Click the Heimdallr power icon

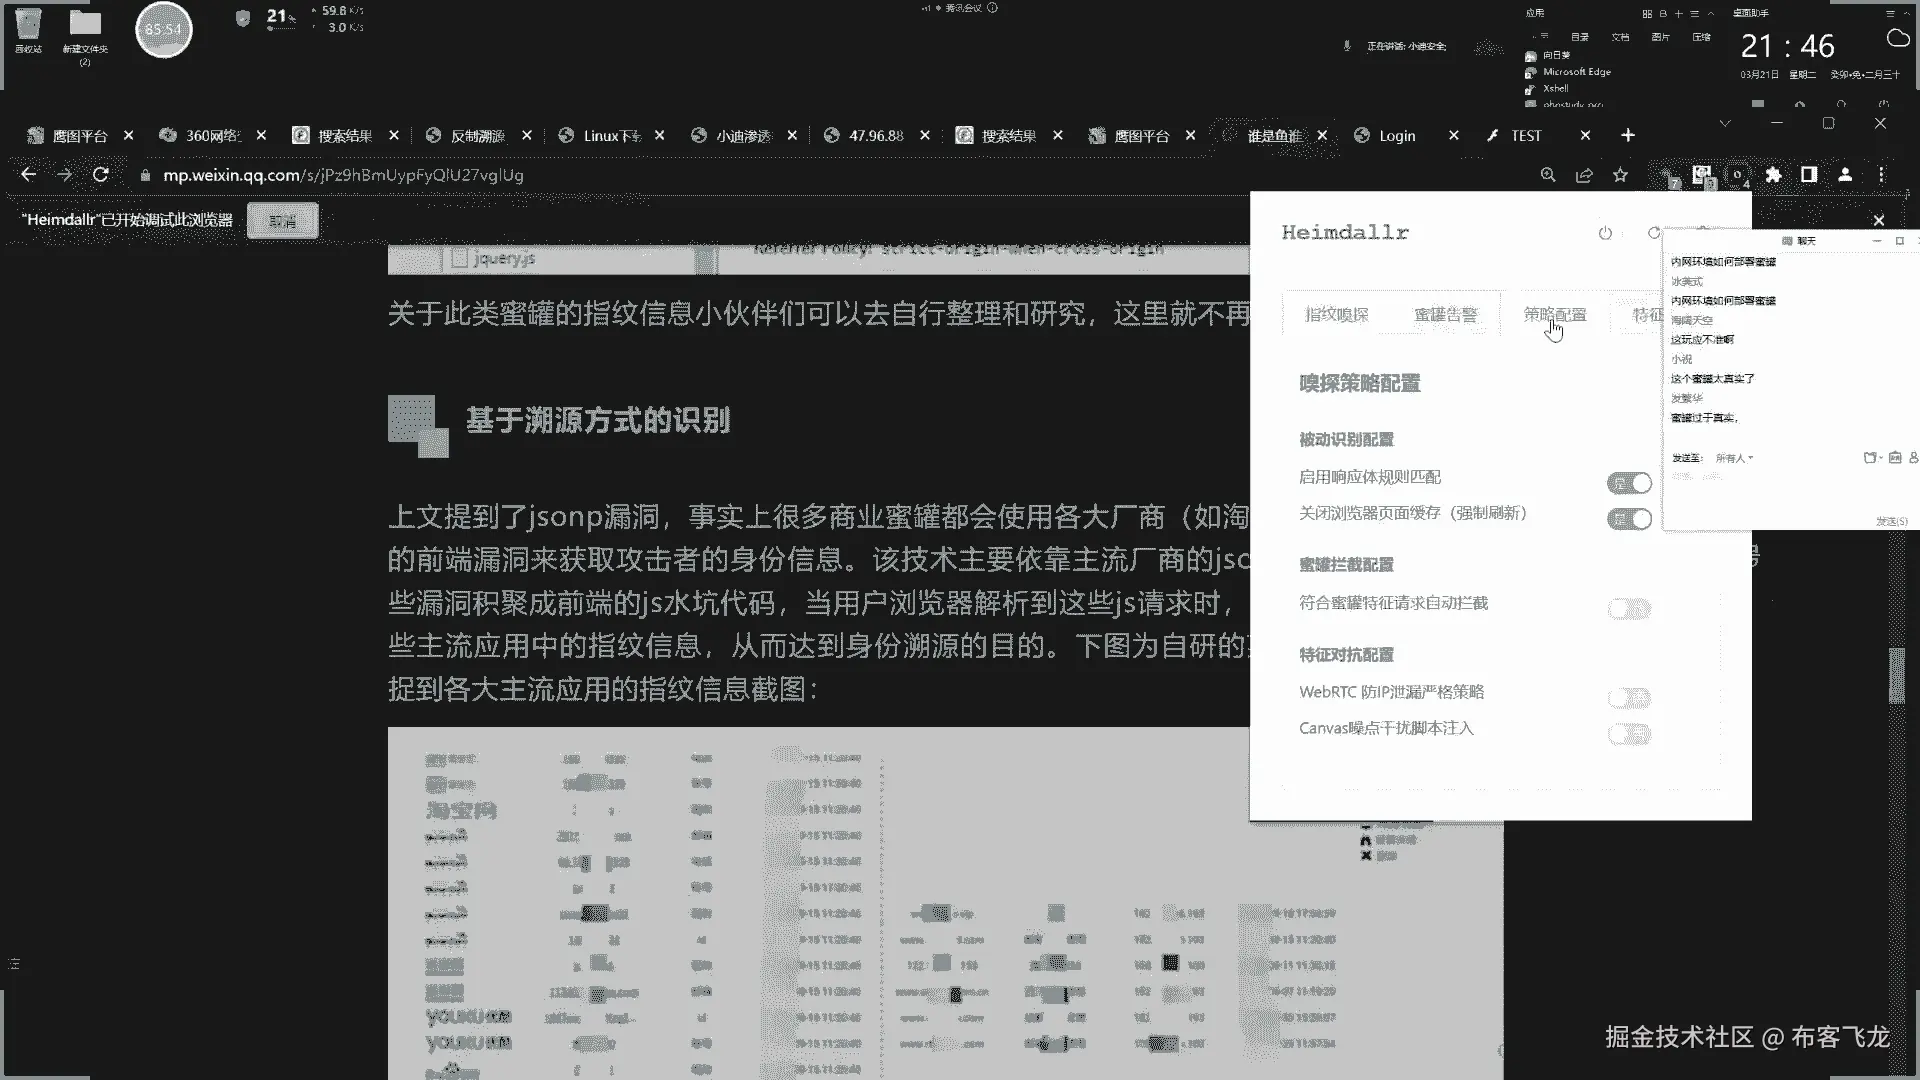1605,233
